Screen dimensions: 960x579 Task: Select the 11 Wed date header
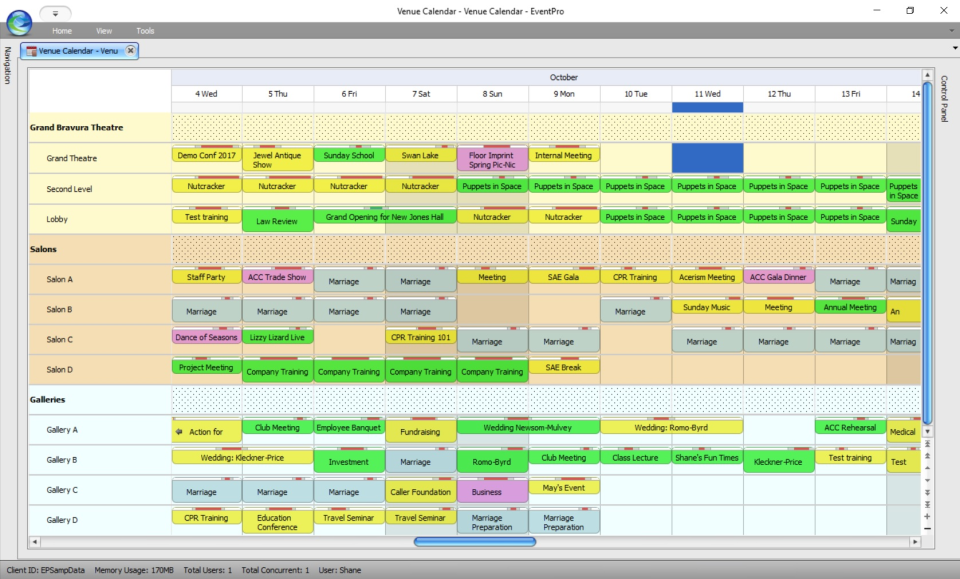[x=707, y=94]
